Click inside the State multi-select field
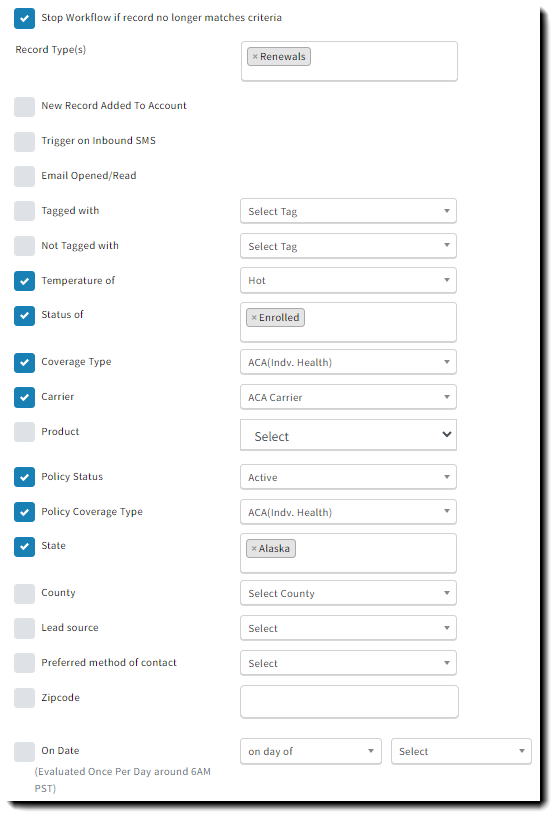The image size is (555, 818). click(x=348, y=554)
